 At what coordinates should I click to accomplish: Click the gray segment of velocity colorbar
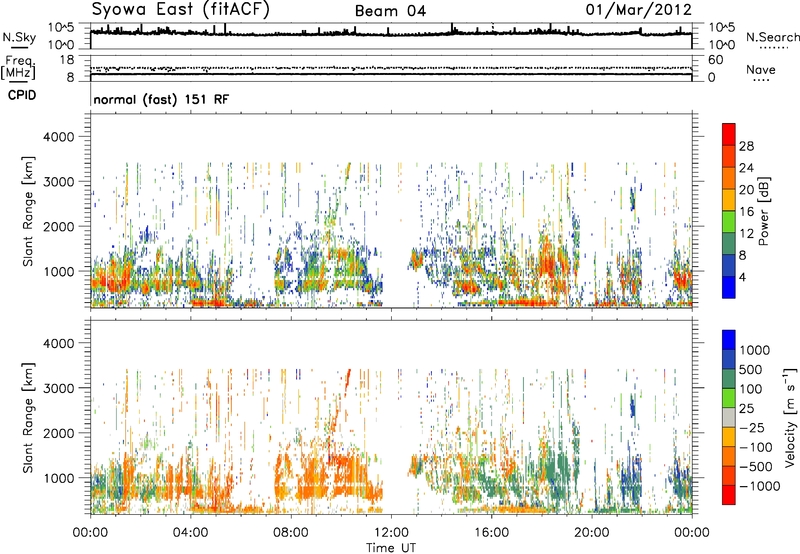click(x=729, y=418)
